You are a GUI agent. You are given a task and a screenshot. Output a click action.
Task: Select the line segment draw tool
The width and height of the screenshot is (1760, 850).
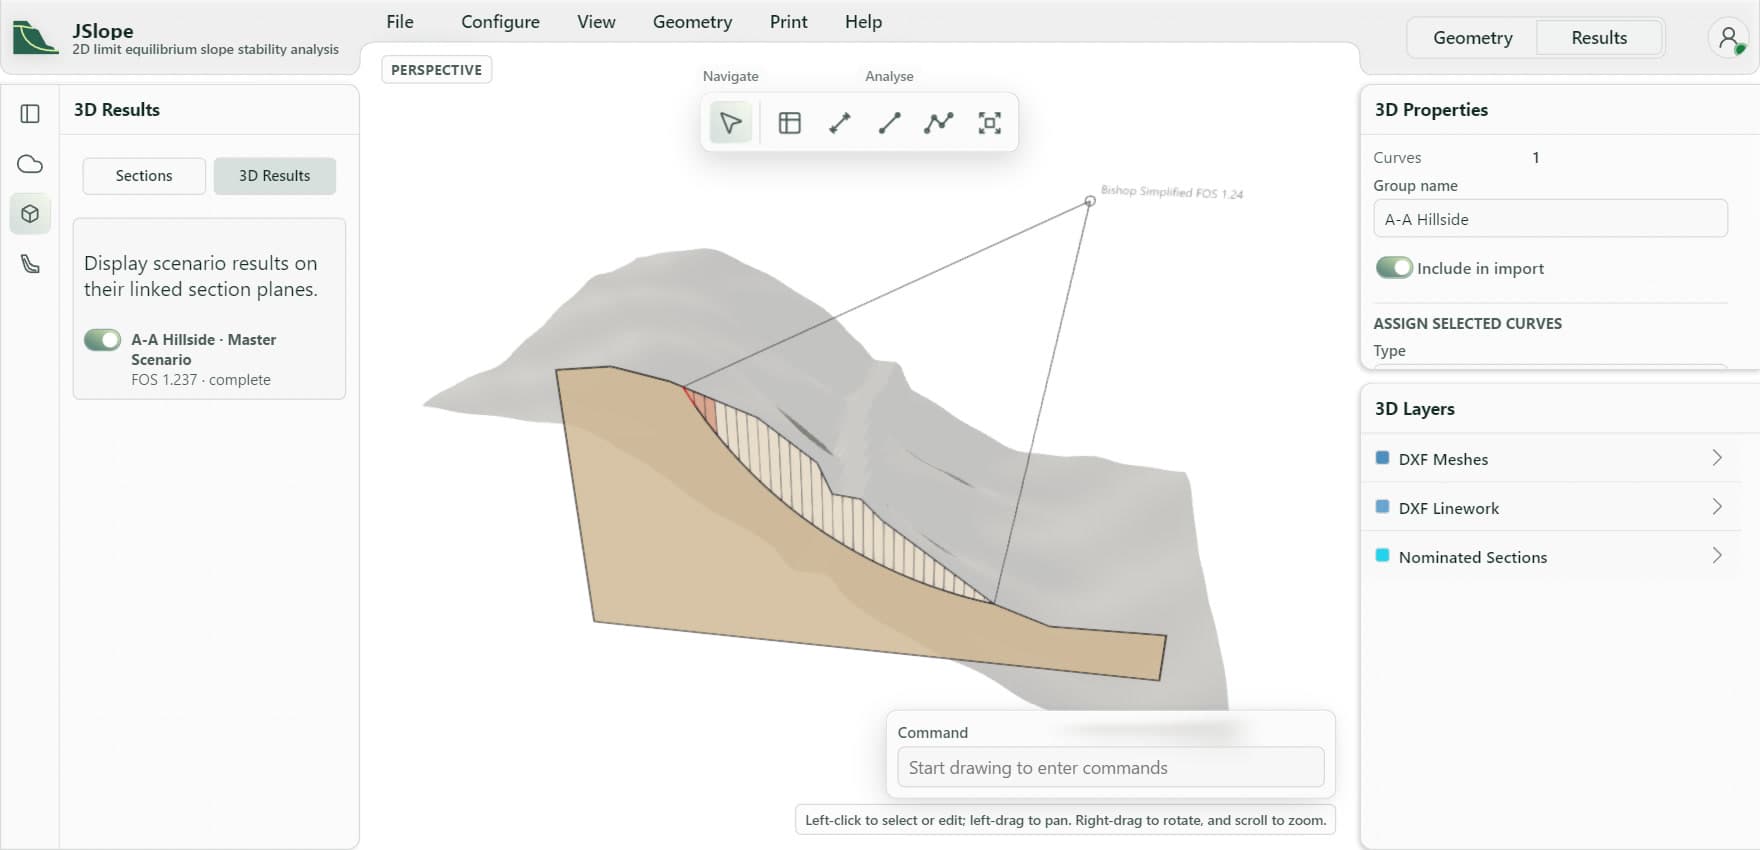click(889, 123)
